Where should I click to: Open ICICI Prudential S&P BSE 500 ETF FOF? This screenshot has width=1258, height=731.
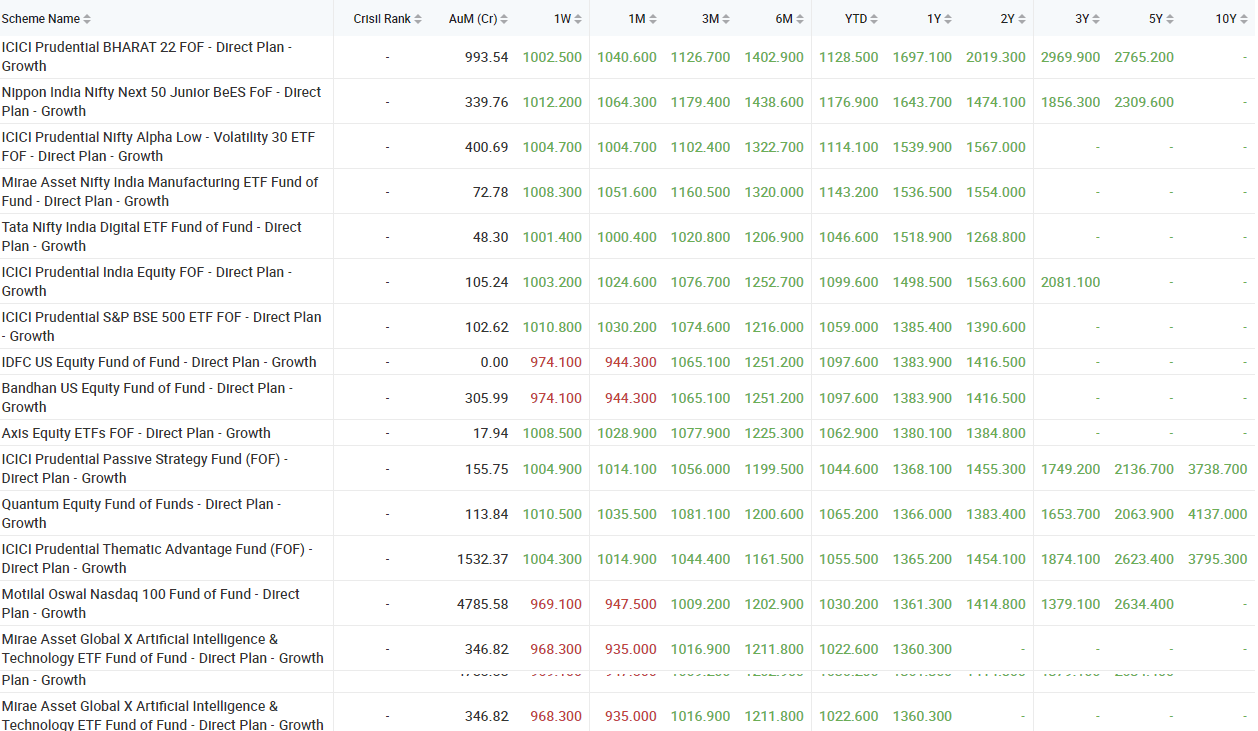pos(162,327)
